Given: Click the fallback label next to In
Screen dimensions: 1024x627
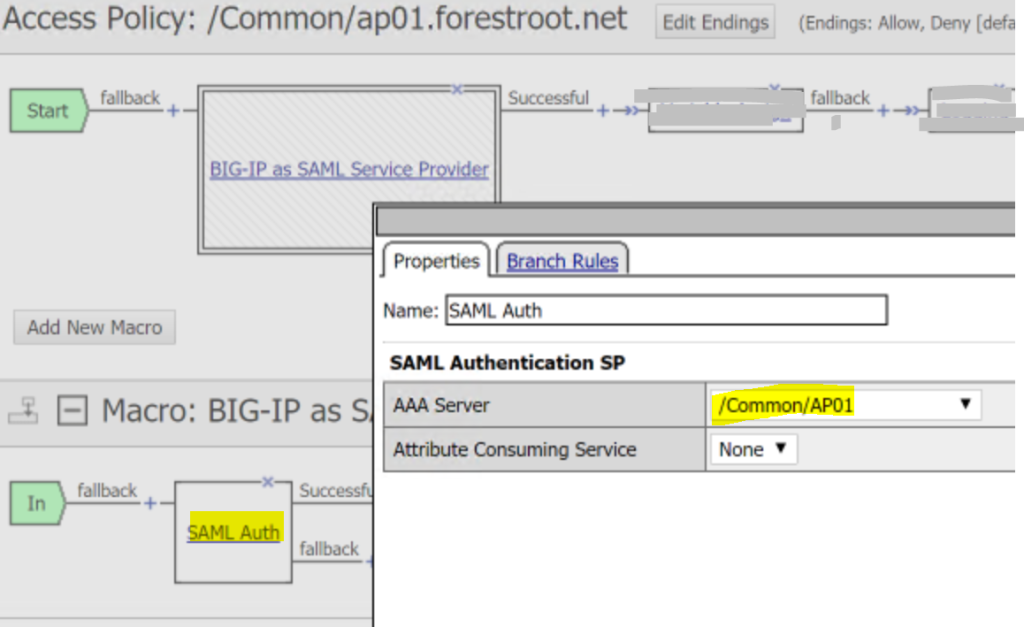Looking at the screenshot, I should [107, 490].
